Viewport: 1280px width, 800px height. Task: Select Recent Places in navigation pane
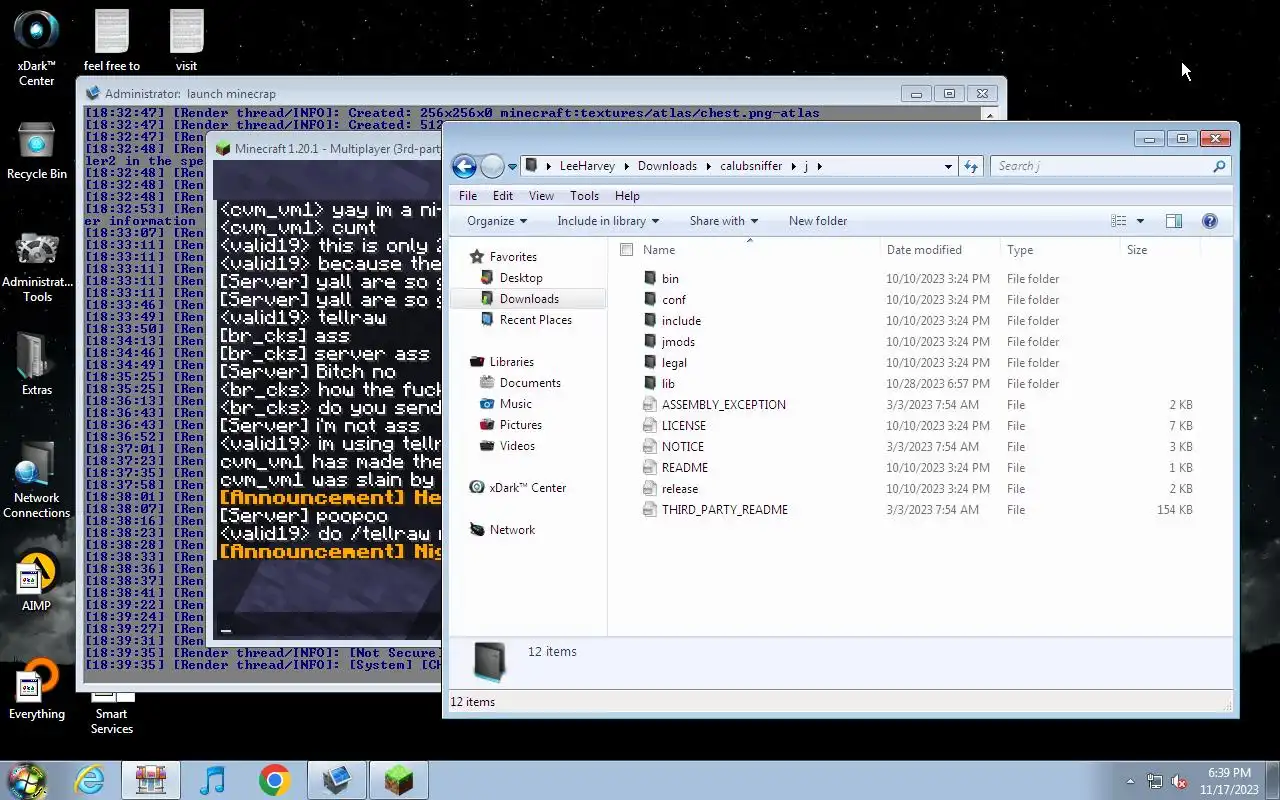pos(535,320)
